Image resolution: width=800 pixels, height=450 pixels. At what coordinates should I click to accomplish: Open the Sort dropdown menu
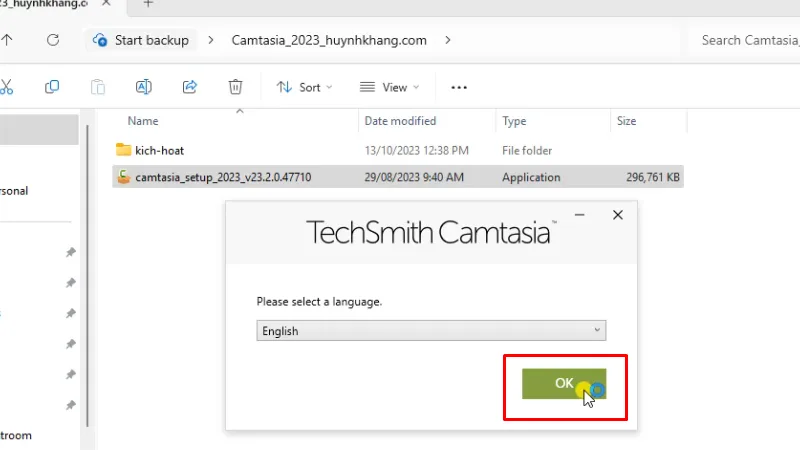pos(304,87)
